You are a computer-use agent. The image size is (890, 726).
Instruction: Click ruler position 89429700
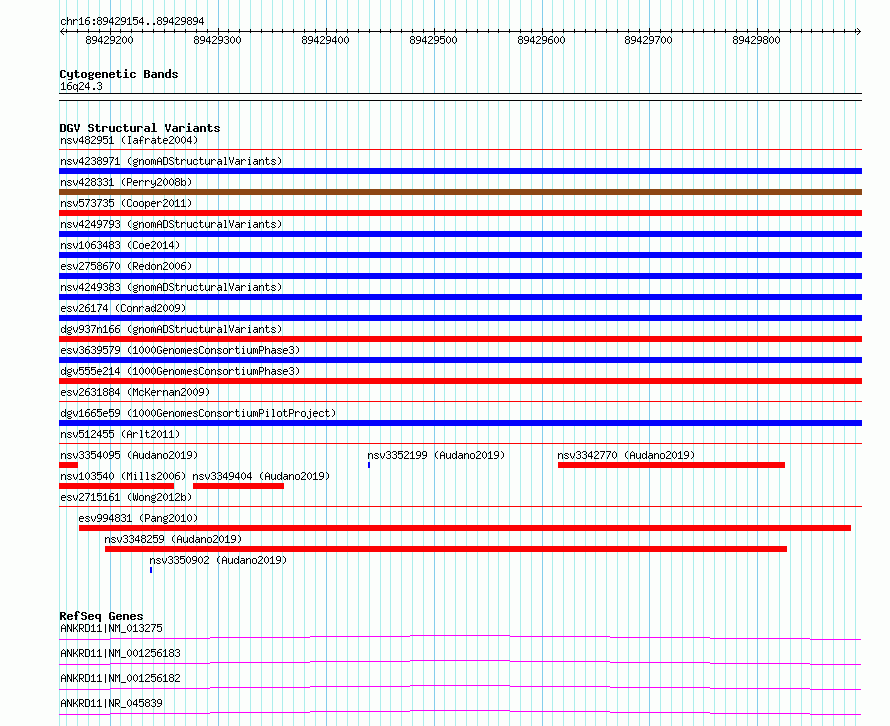pyautogui.click(x=648, y=40)
